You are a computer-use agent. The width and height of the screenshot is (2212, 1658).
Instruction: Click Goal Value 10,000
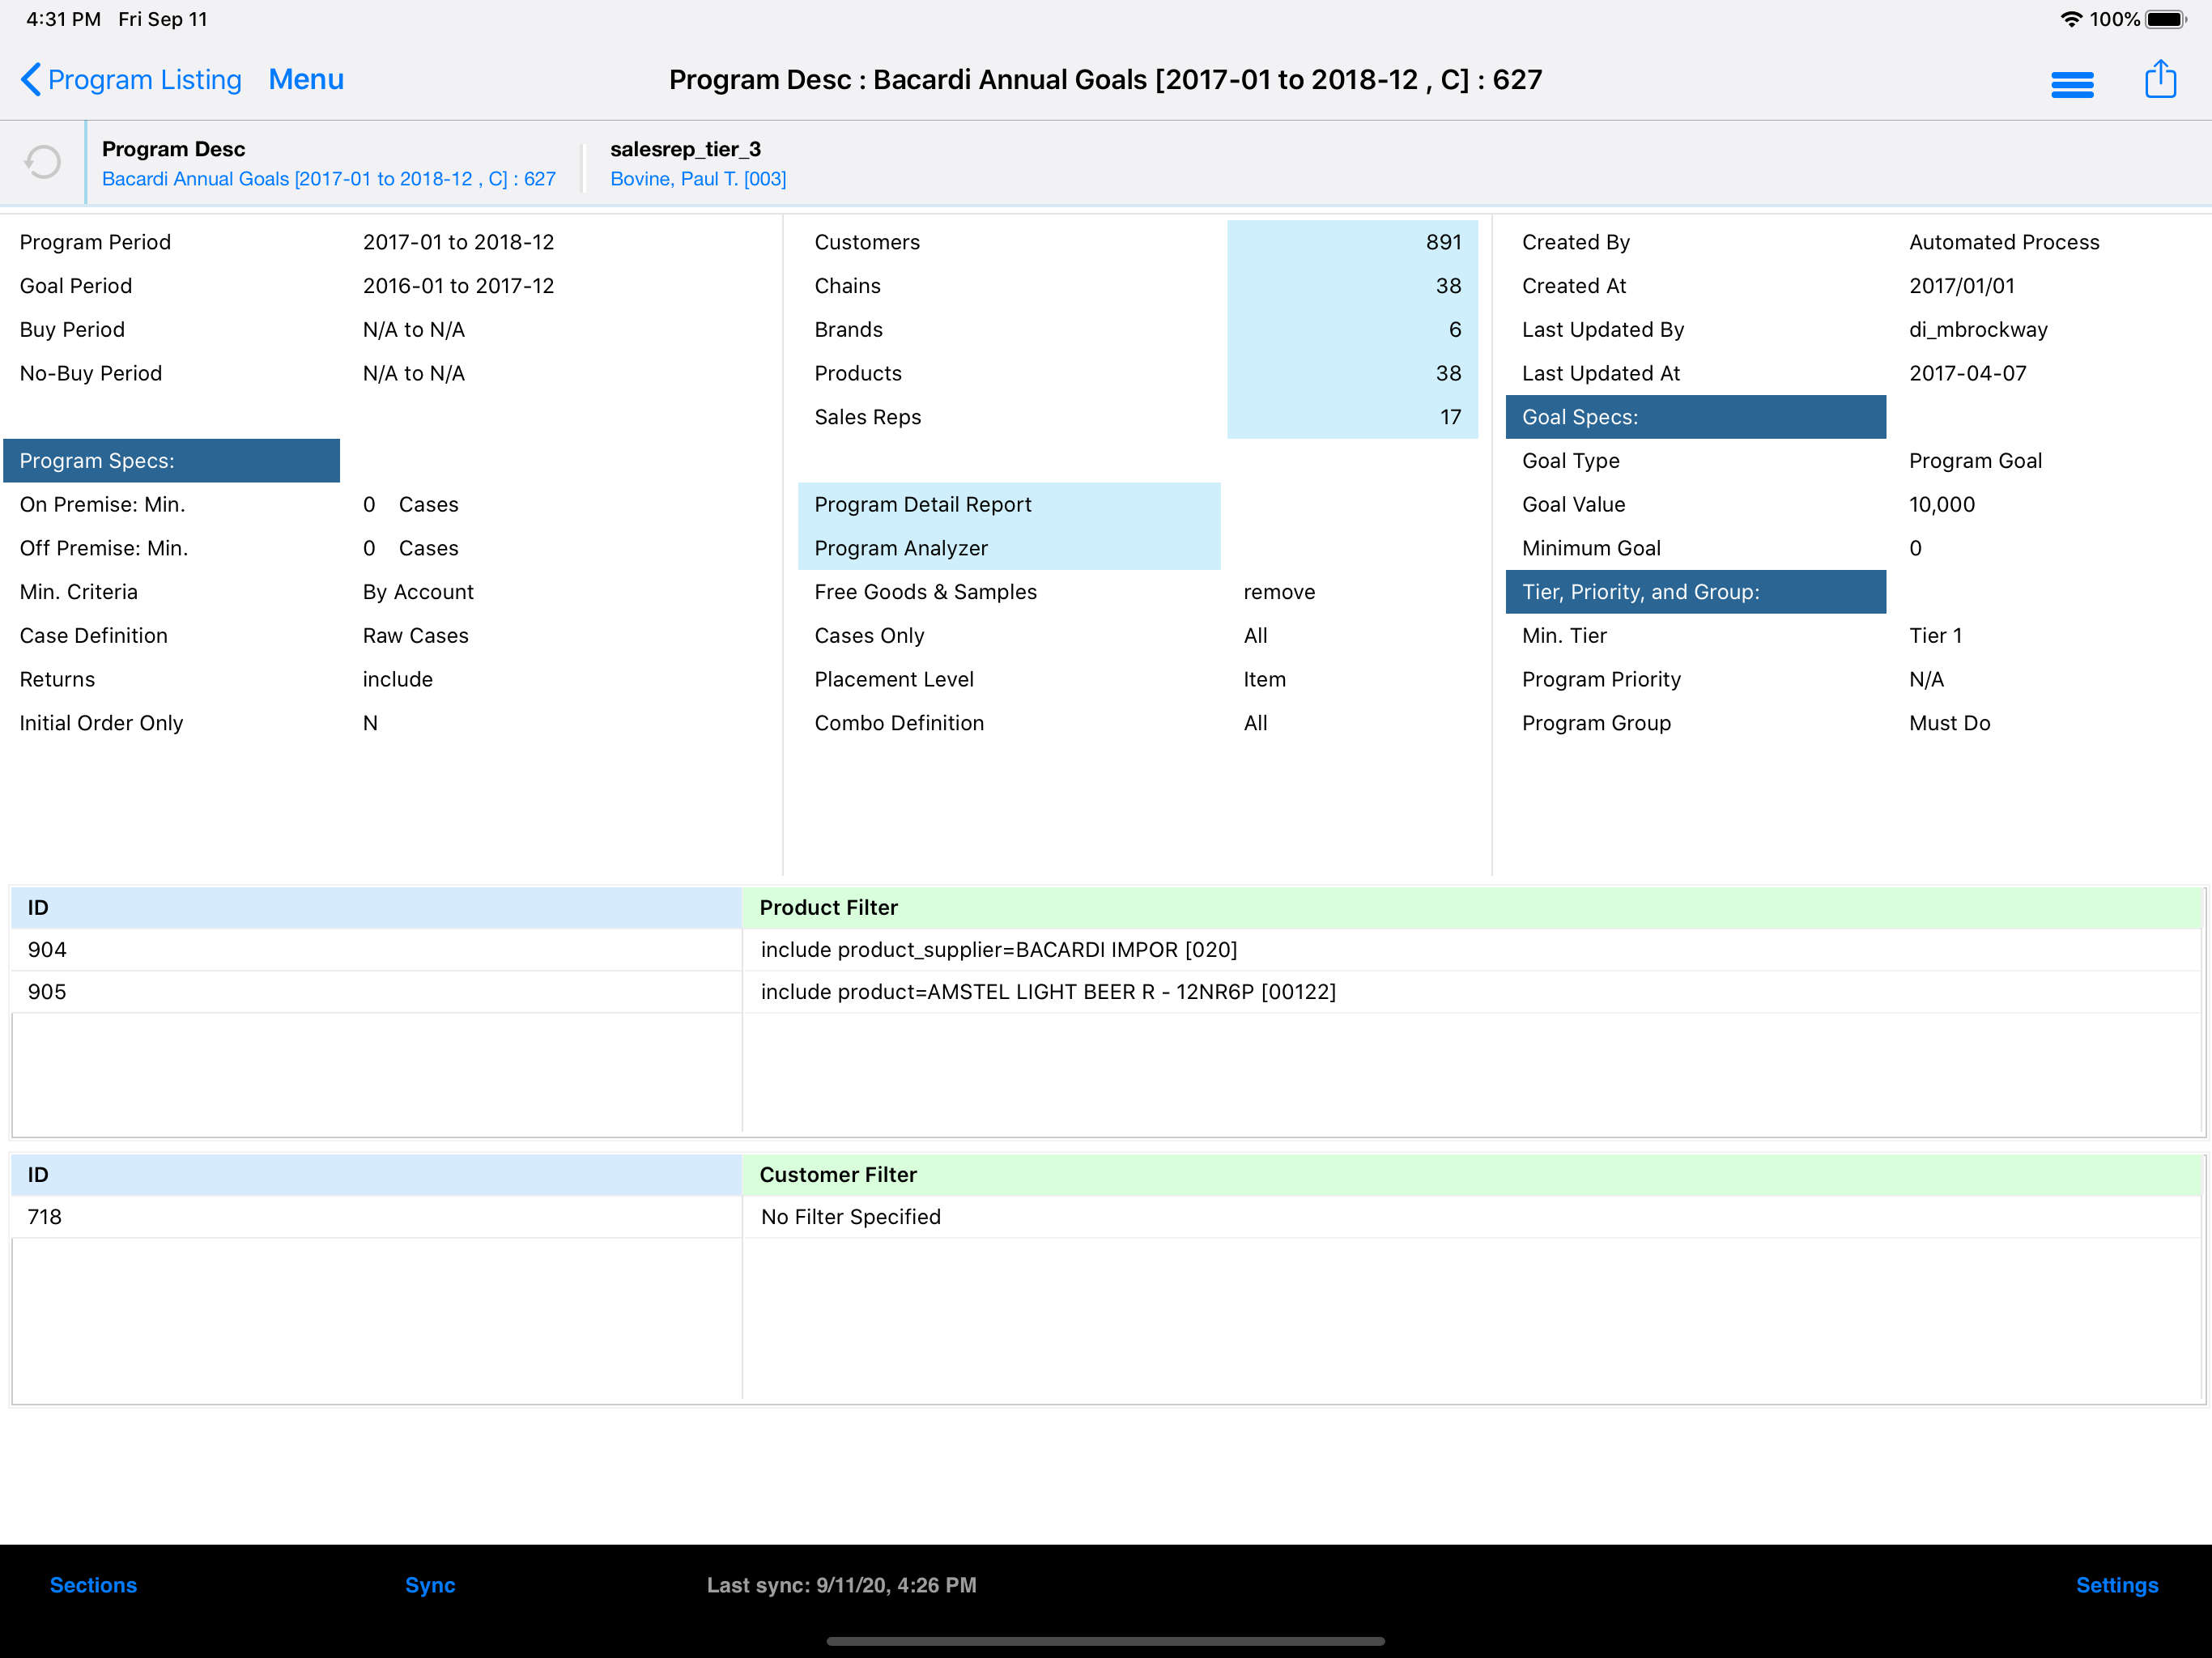coord(1942,505)
